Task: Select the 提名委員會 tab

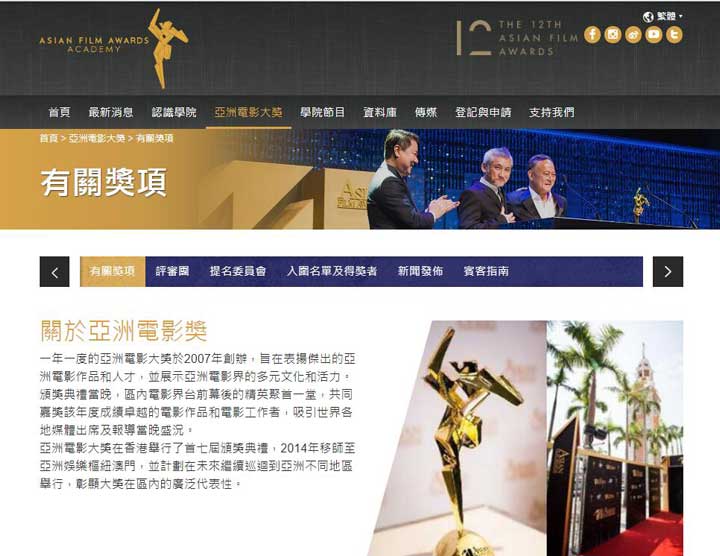Action: point(238,271)
